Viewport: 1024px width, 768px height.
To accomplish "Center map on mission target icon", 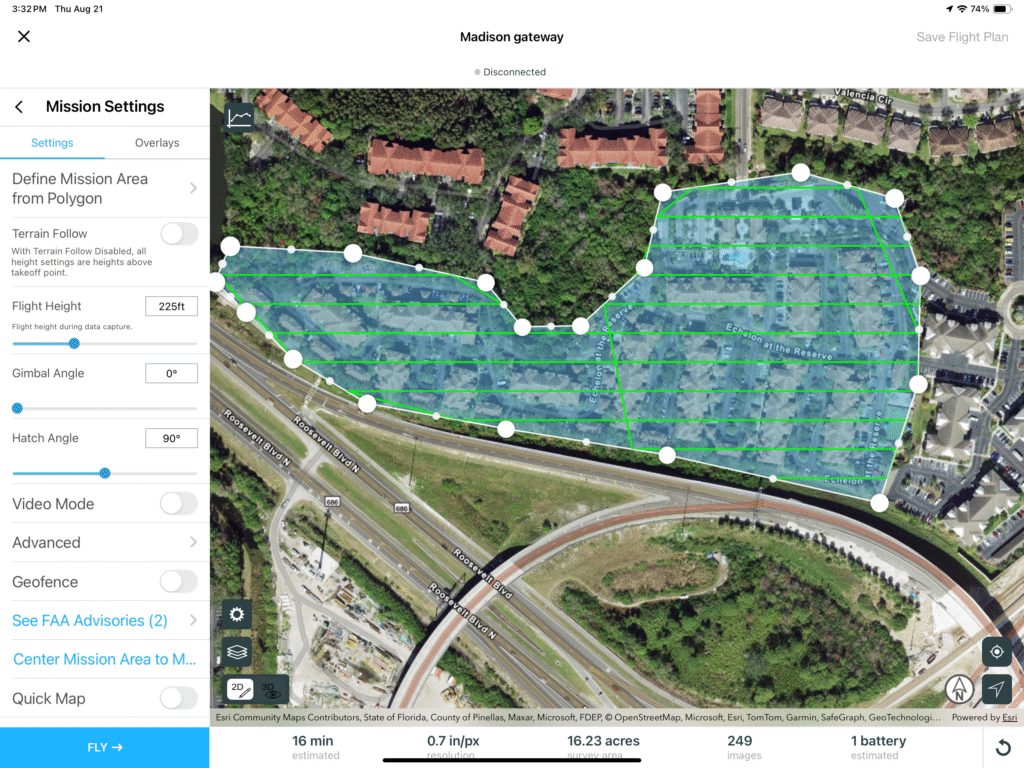I will [996, 652].
